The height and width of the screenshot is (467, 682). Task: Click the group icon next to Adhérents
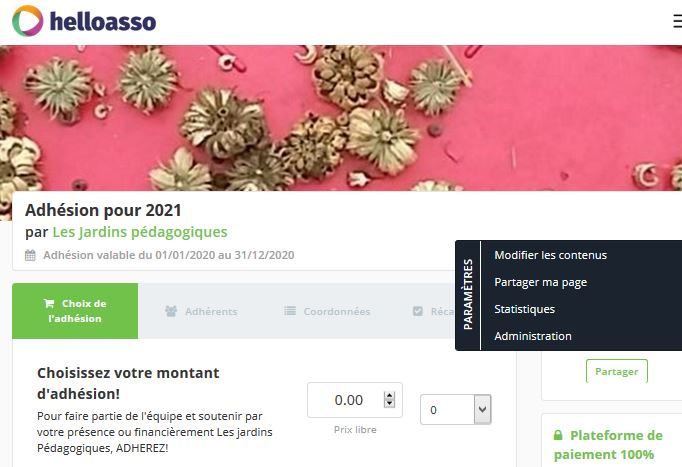171,311
